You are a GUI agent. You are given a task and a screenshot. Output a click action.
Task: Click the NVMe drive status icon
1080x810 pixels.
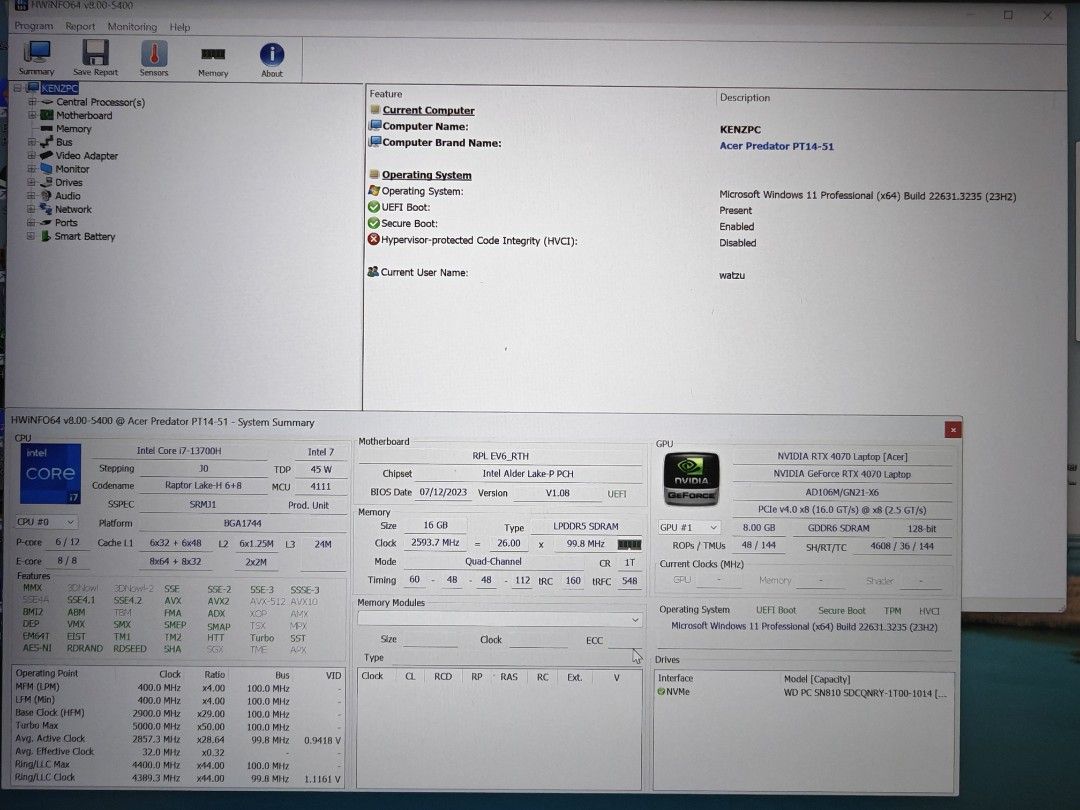pos(661,692)
